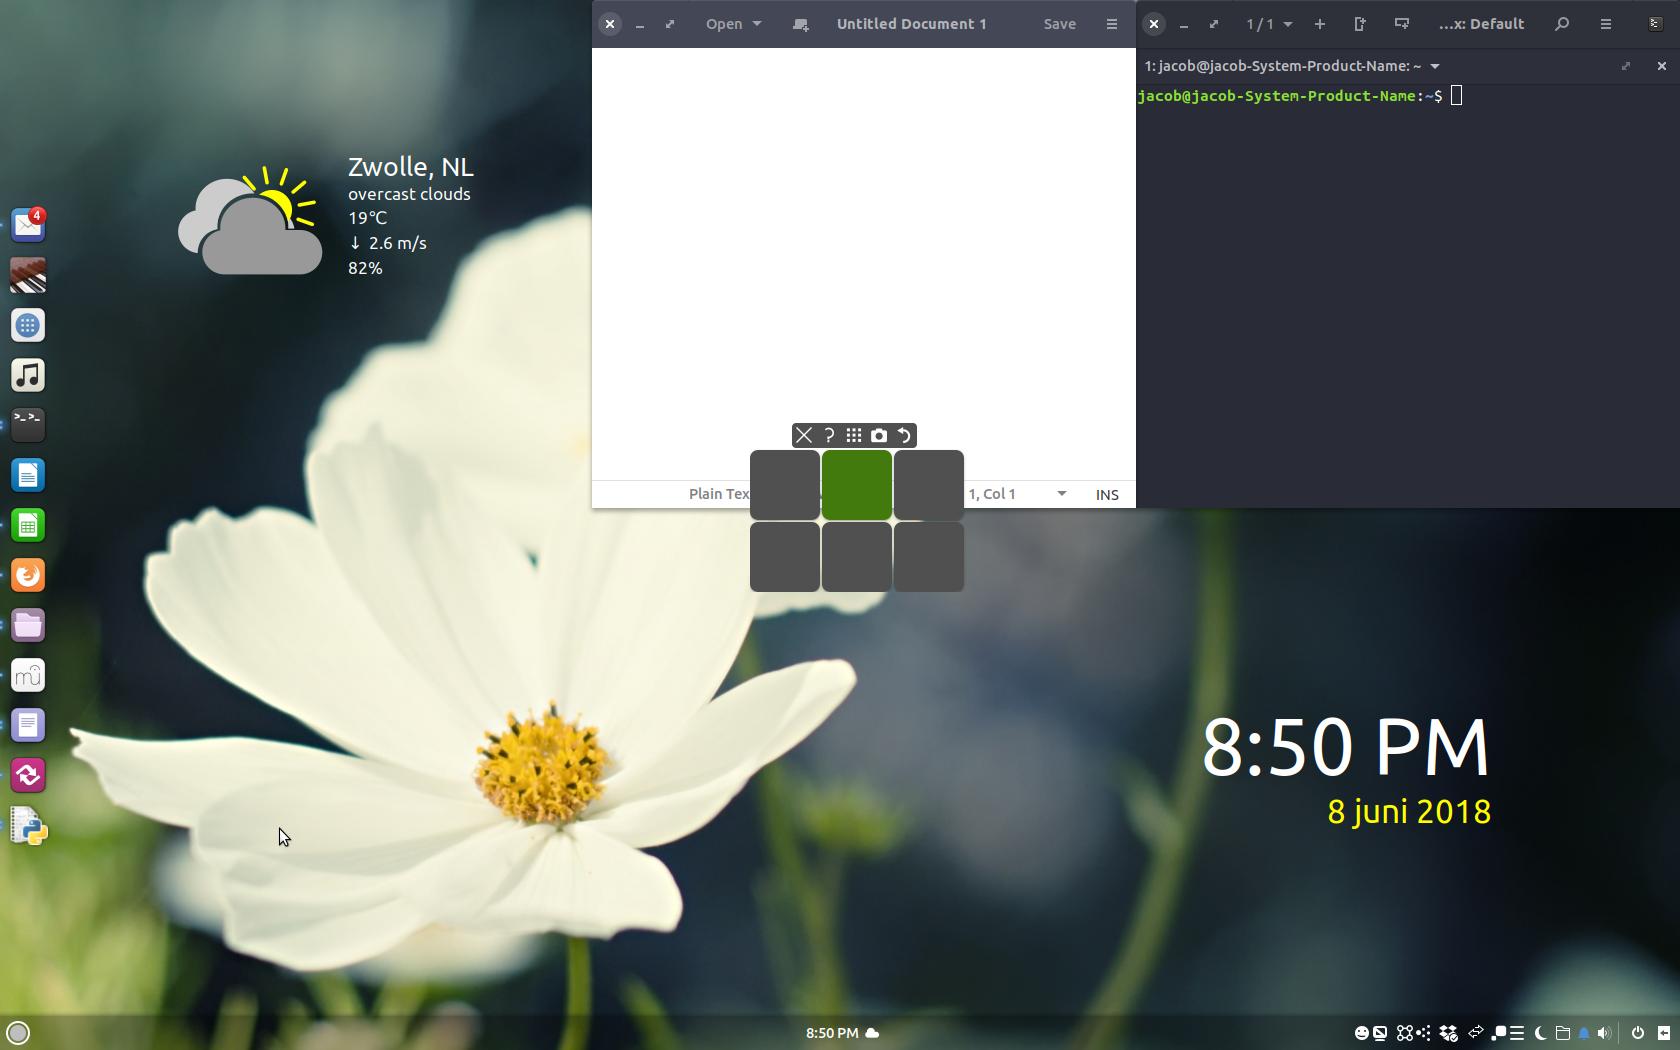
Task: Expand the 1/1 terminal tab switcher dropdown
Action: 1288,24
